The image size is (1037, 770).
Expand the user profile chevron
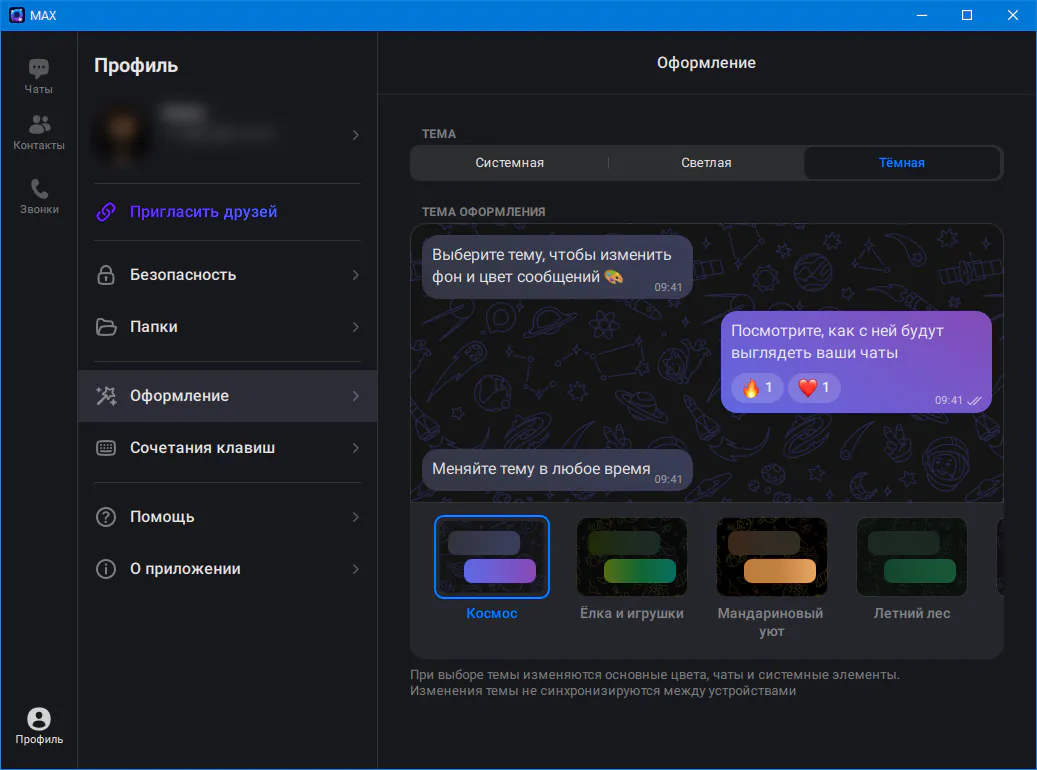(x=356, y=135)
